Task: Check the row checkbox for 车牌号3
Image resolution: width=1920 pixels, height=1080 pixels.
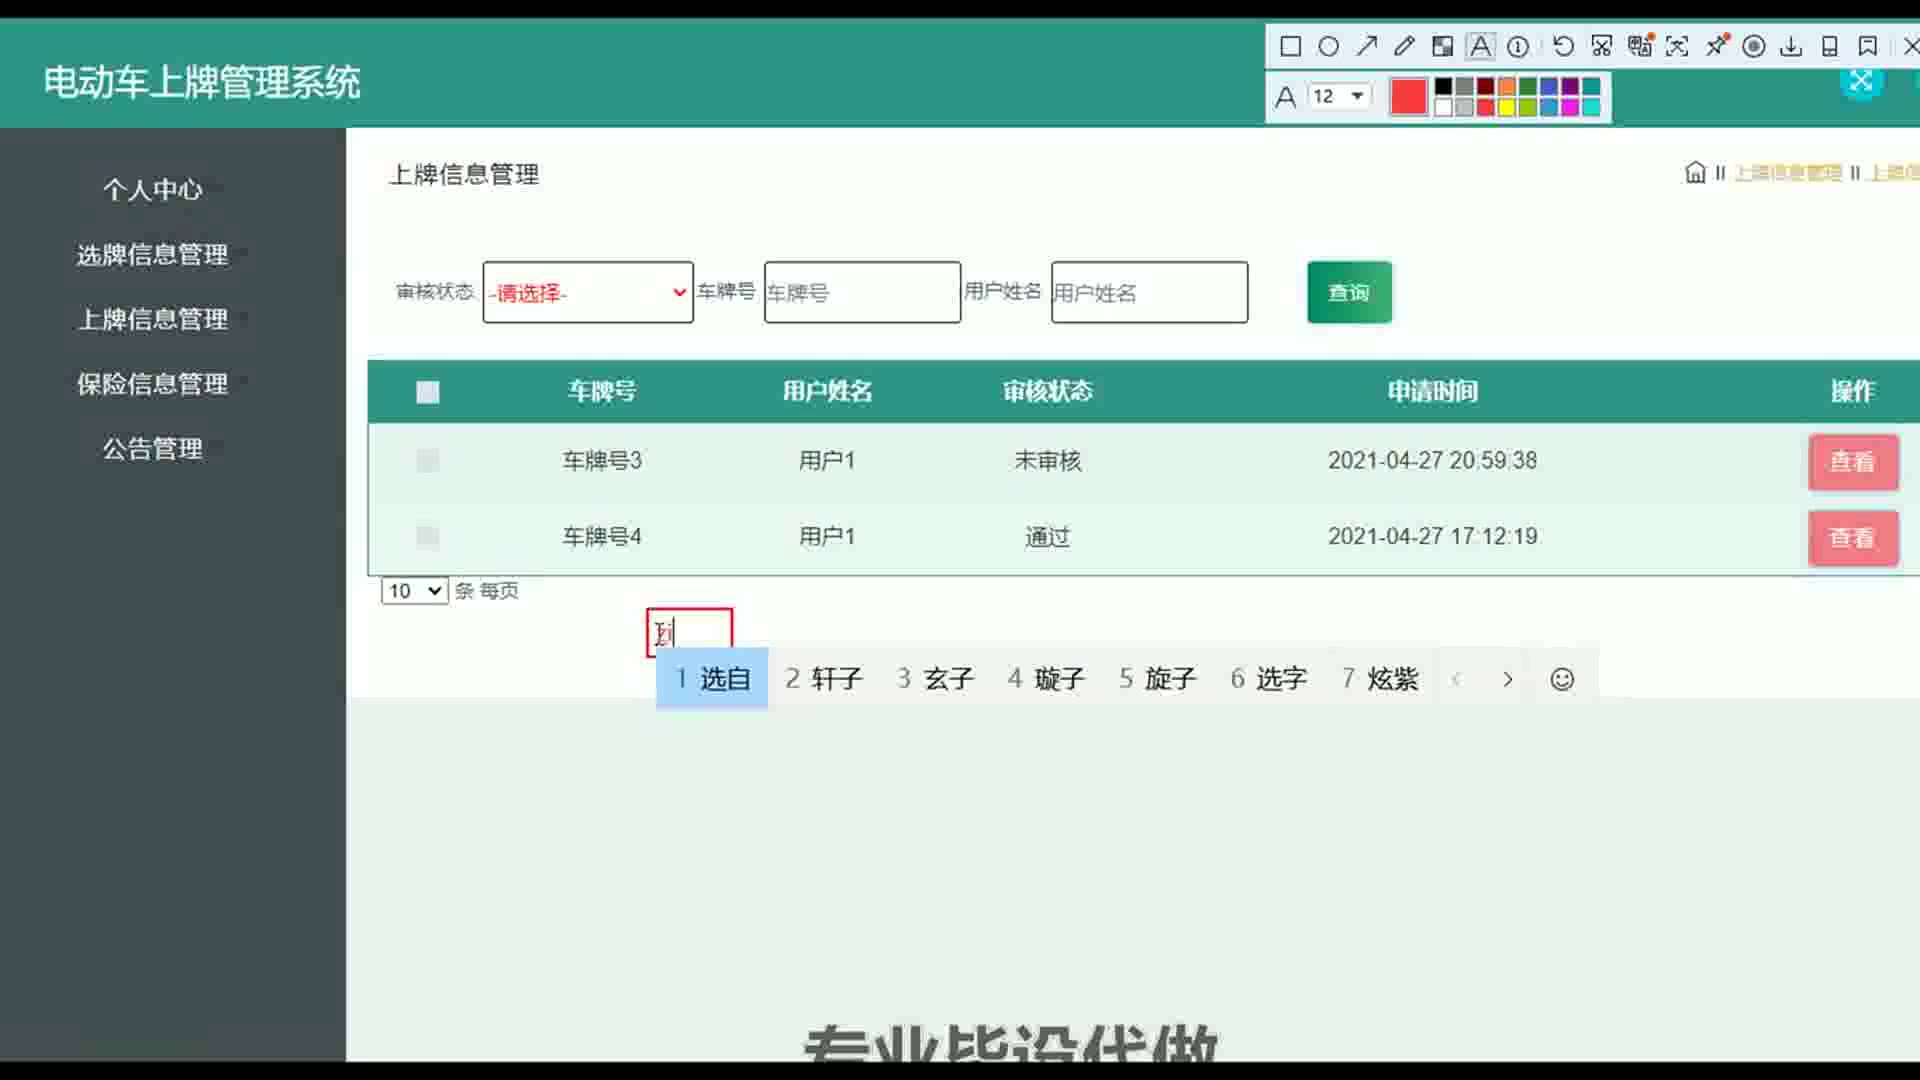Action: [x=428, y=461]
